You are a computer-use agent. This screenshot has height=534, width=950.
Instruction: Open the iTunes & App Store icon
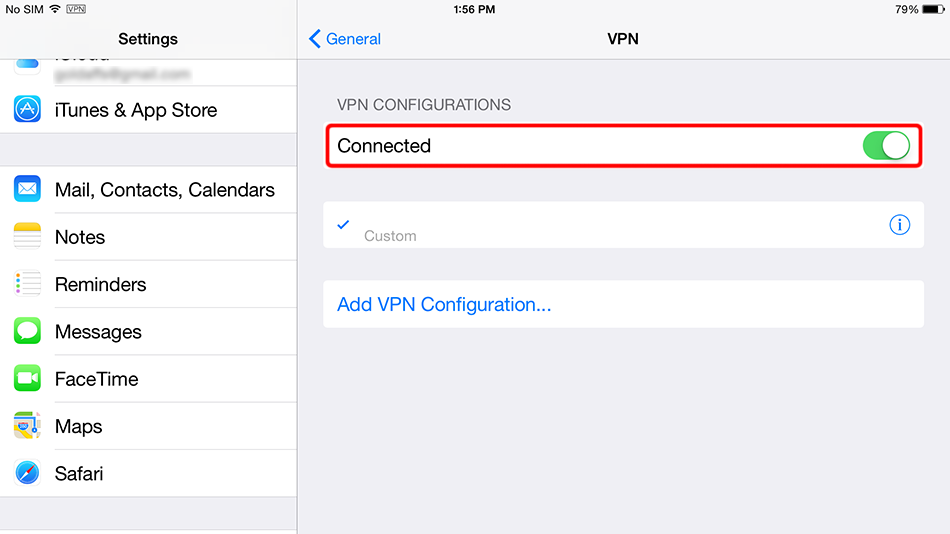27,110
